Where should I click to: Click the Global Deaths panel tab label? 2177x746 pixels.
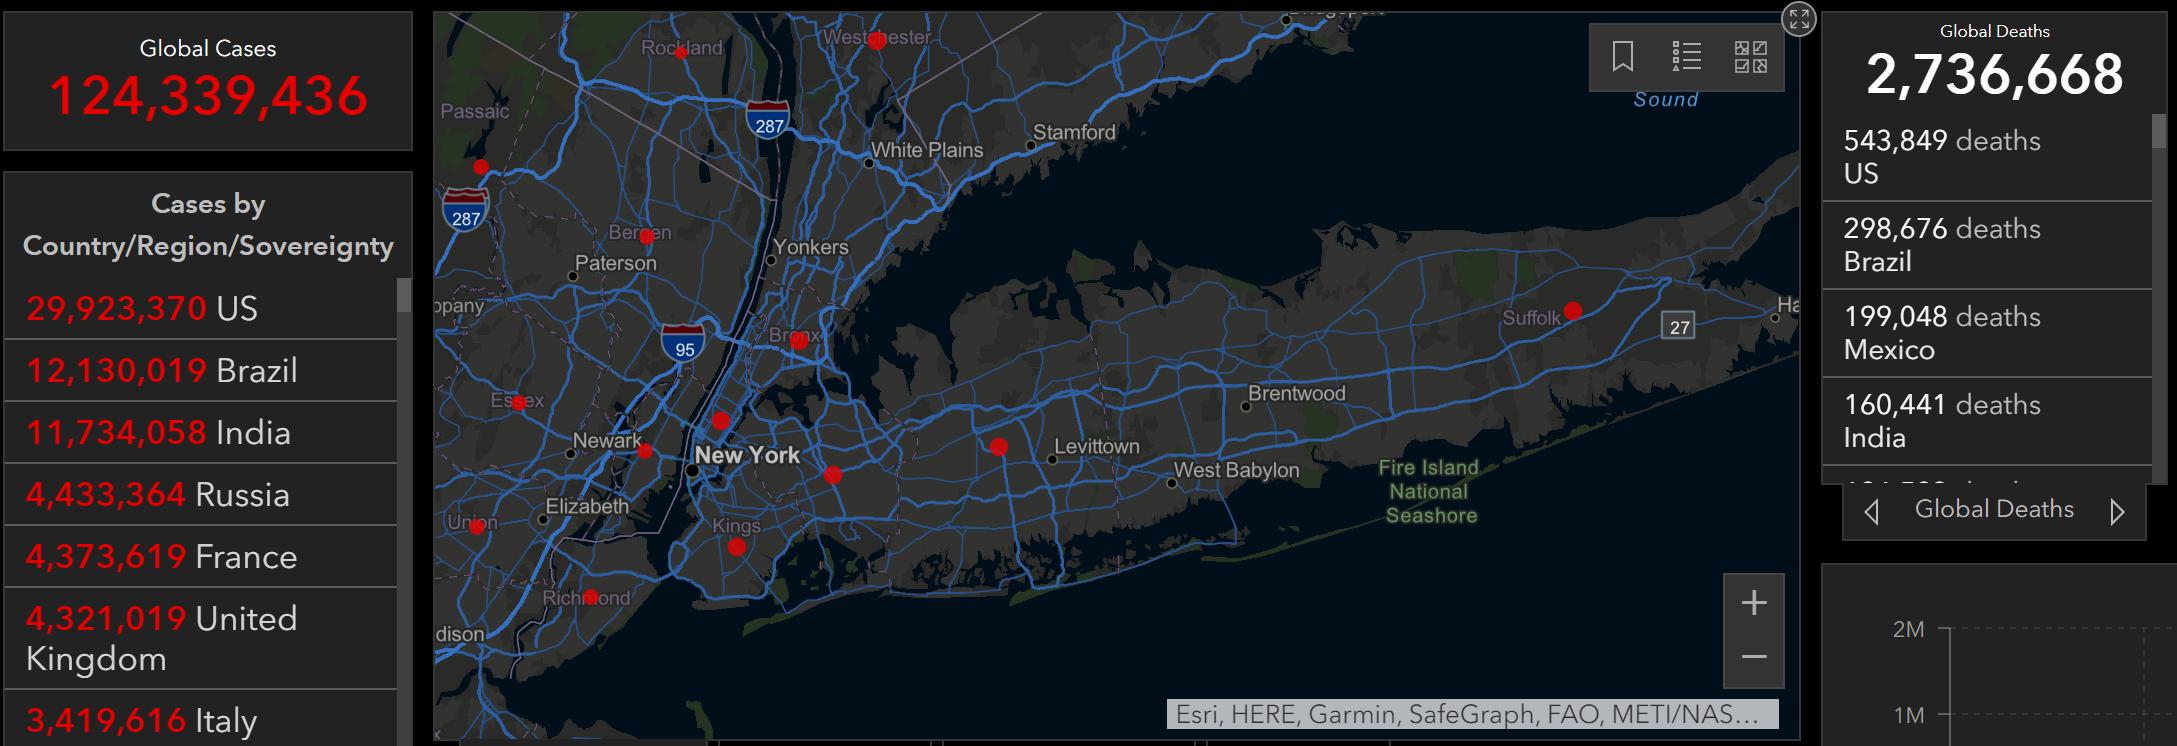pos(1994,509)
